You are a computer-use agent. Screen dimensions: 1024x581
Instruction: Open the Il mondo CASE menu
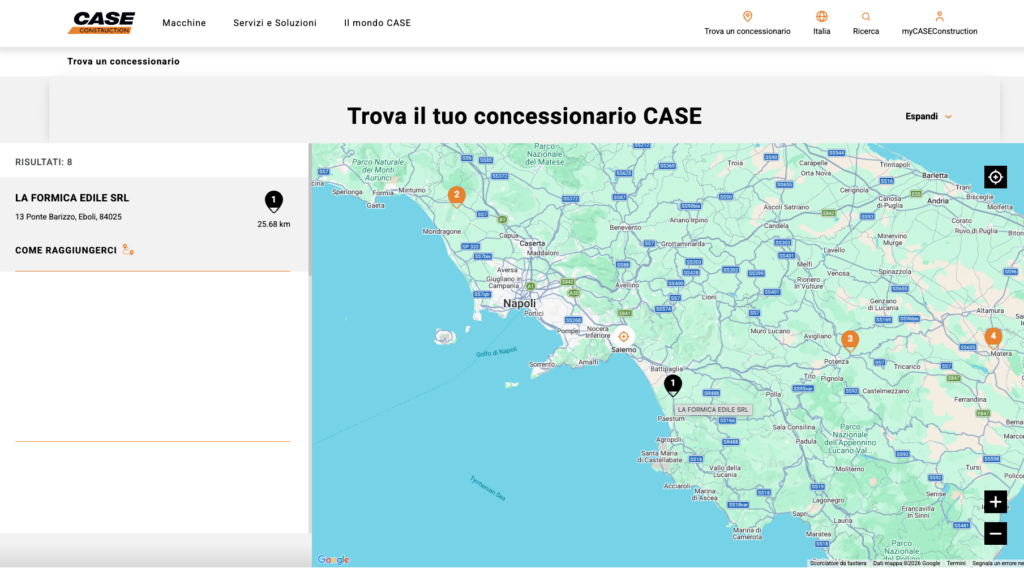pyautogui.click(x=377, y=23)
